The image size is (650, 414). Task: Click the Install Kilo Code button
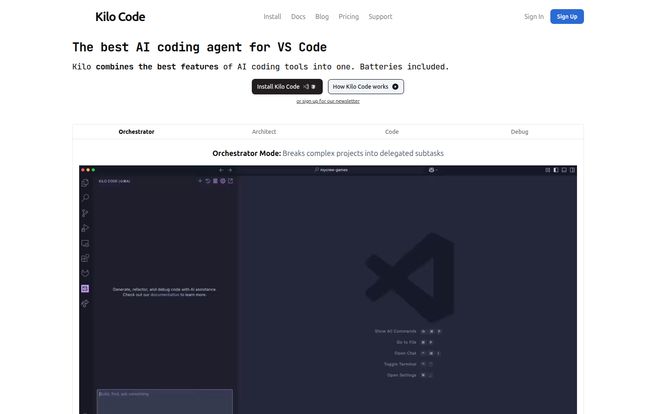click(287, 87)
